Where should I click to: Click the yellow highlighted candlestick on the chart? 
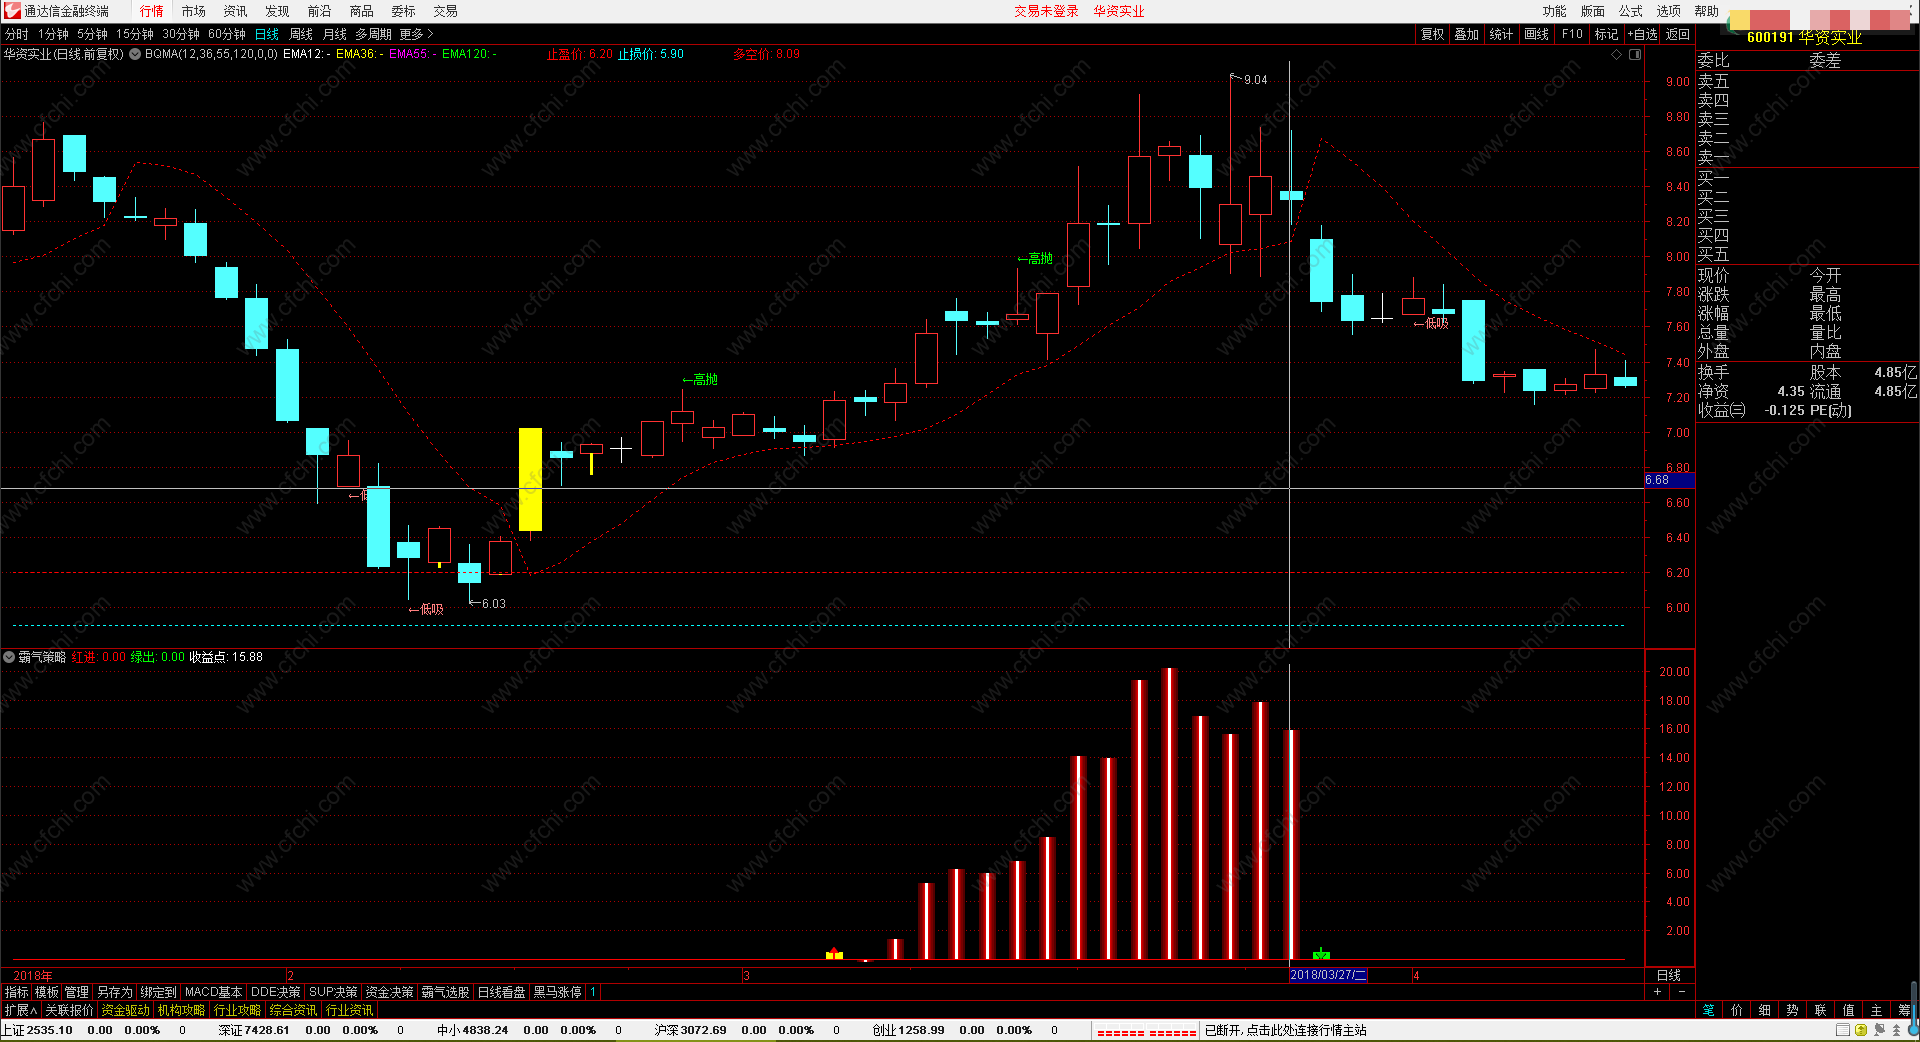tap(530, 479)
